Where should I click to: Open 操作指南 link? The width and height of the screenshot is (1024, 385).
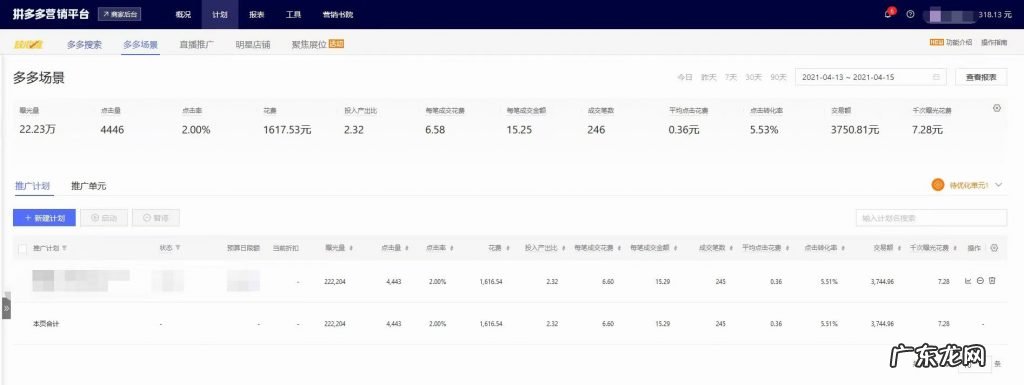(994, 42)
